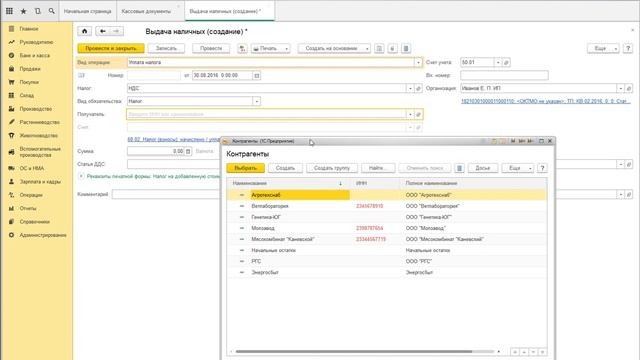
Task: Open 68.02 Налог account link
Action: 174,140
